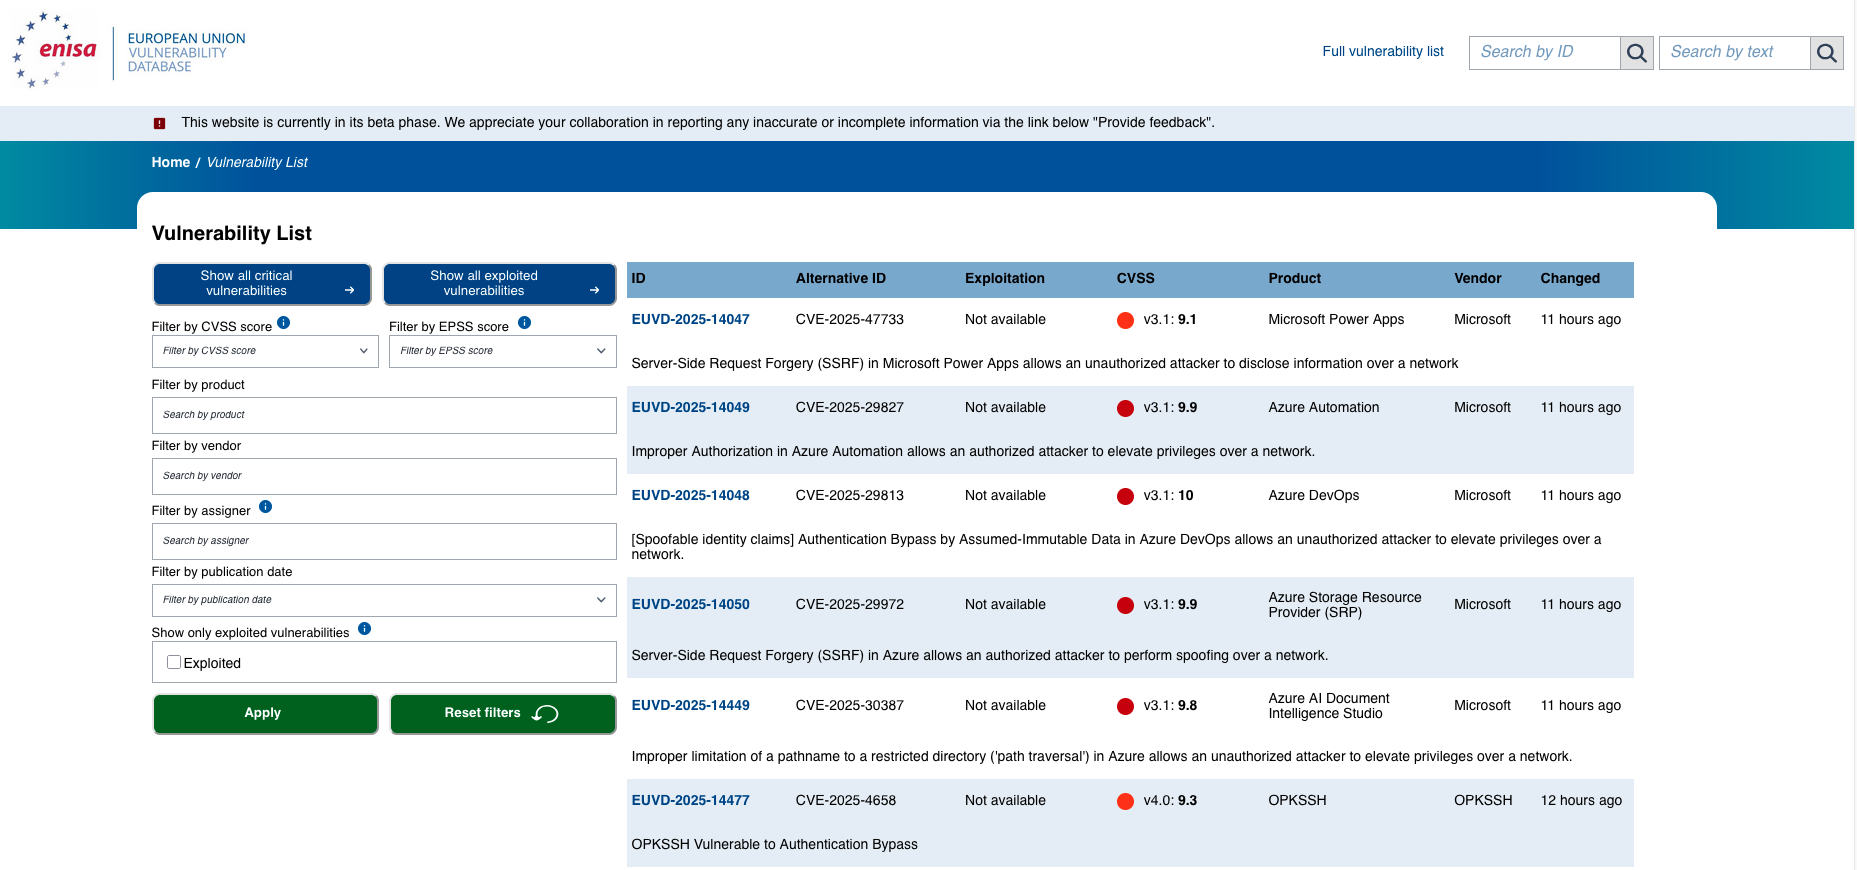Click the Azure Automation product cell
The height and width of the screenshot is (870, 1857).
click(x=1324, y=408)
